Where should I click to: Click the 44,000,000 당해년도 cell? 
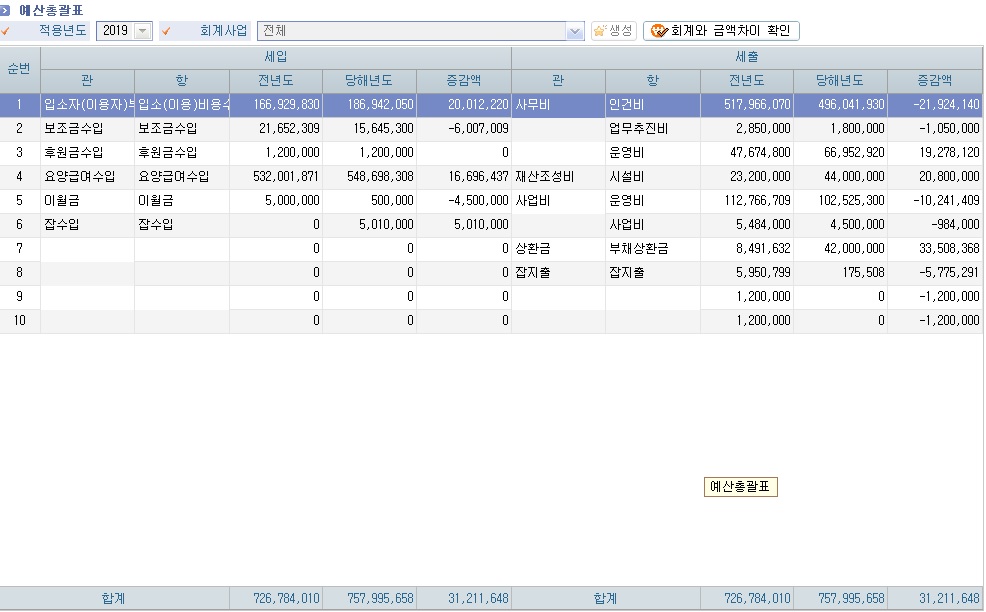point(841,177)
